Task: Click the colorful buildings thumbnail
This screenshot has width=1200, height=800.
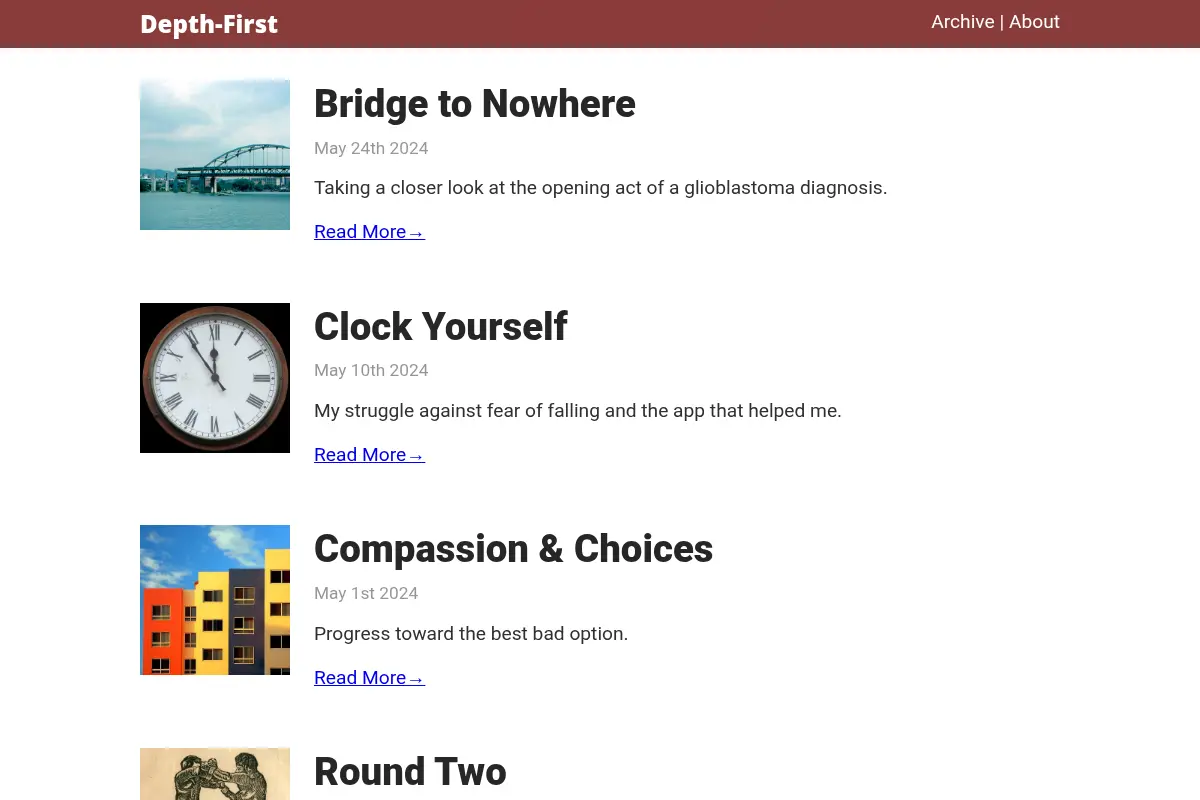Action: 215,600
